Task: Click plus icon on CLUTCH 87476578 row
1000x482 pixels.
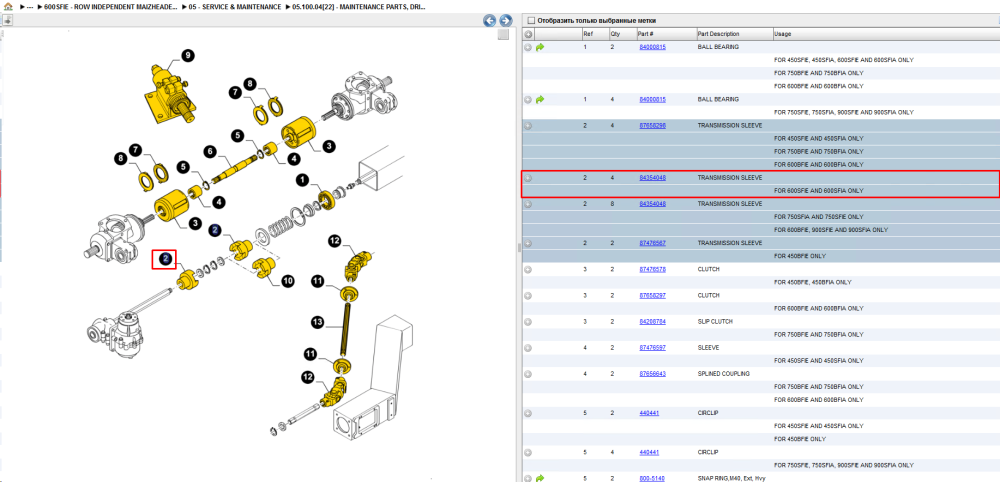Action: (528, 269)
